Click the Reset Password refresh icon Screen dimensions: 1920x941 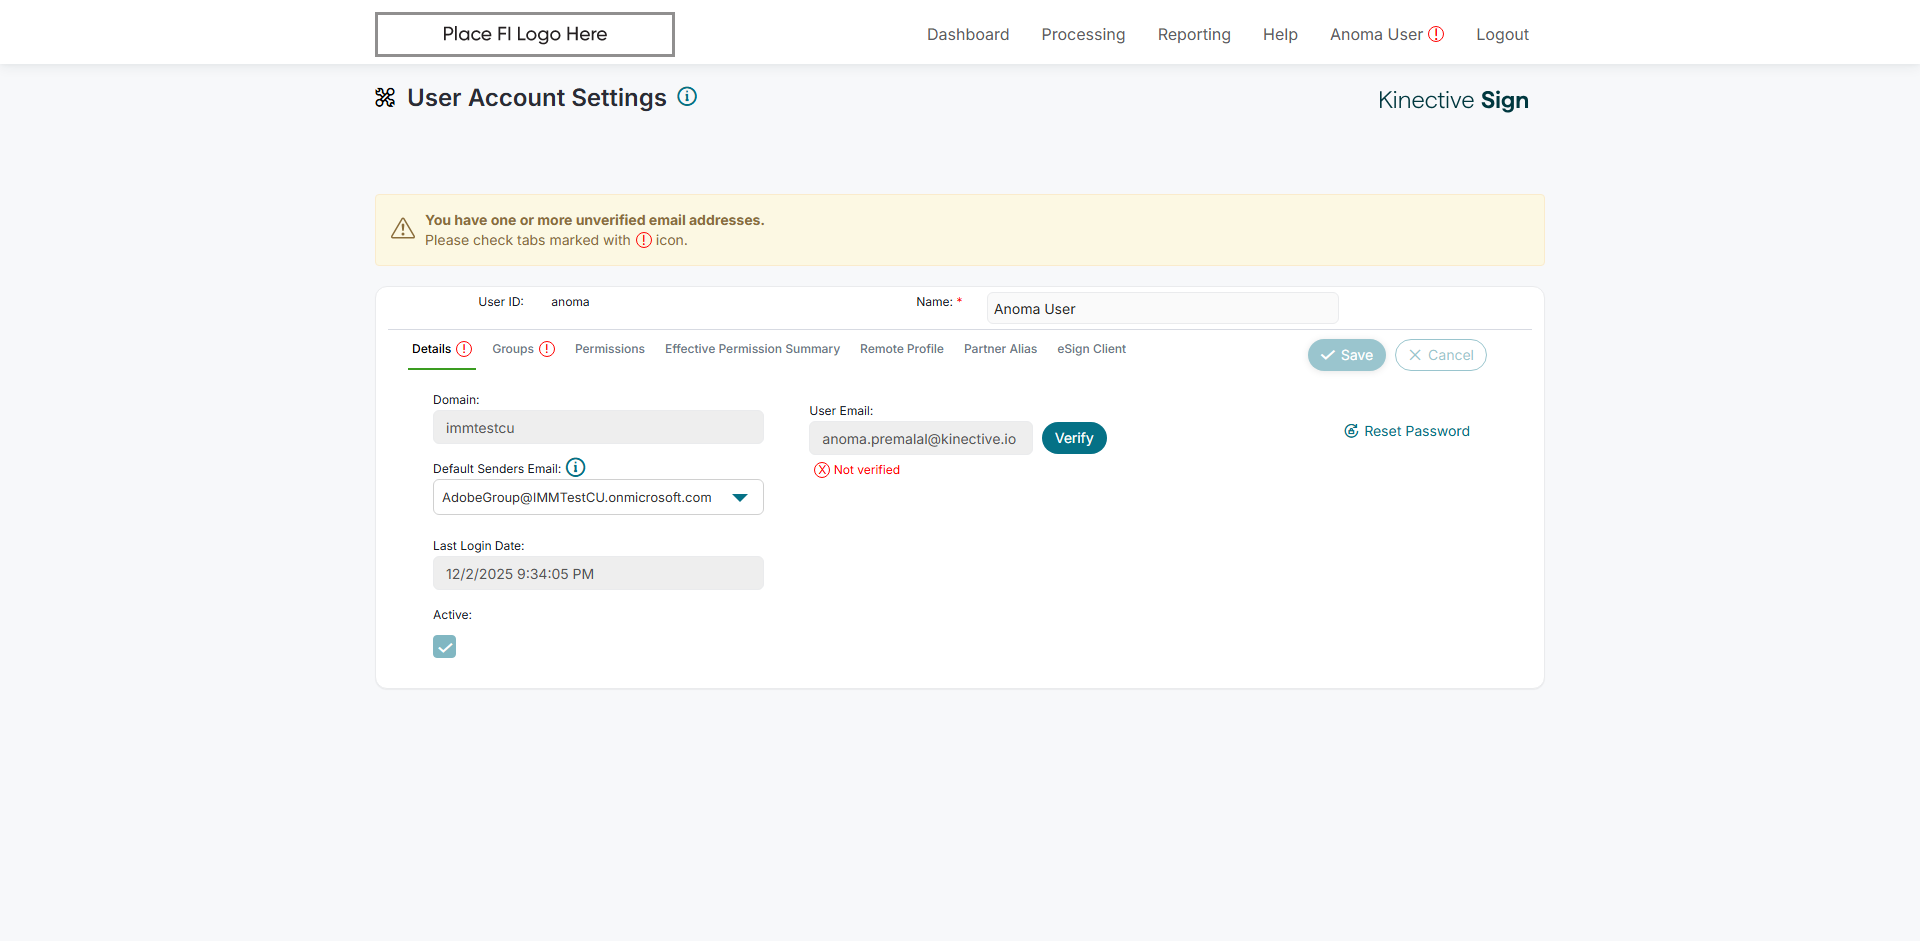tap(1351, 431)
